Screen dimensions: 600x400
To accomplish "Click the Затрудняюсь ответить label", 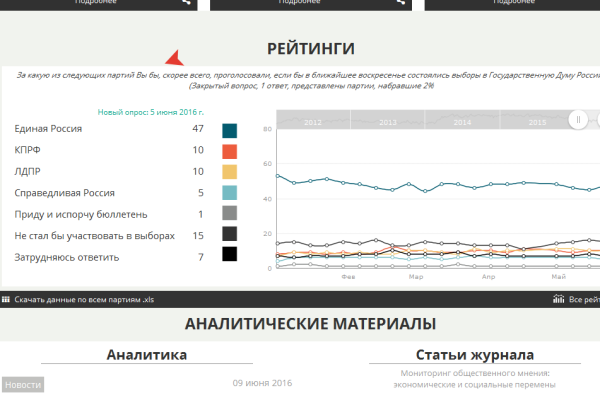I will 67,257.
